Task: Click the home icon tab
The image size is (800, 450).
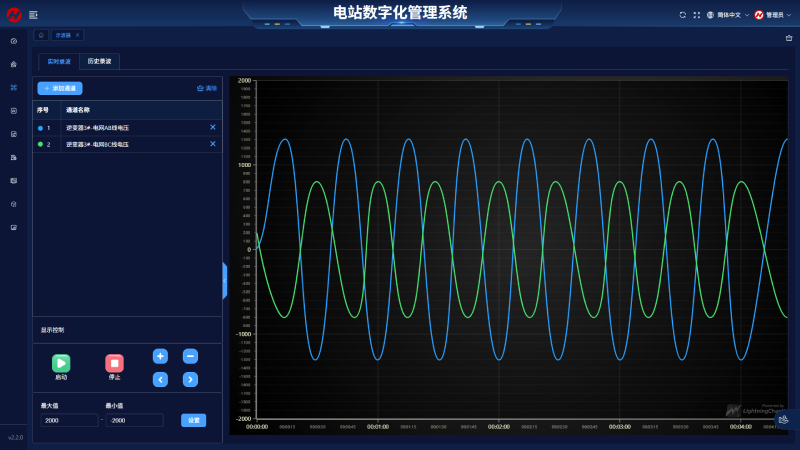Action: [41, 35]
